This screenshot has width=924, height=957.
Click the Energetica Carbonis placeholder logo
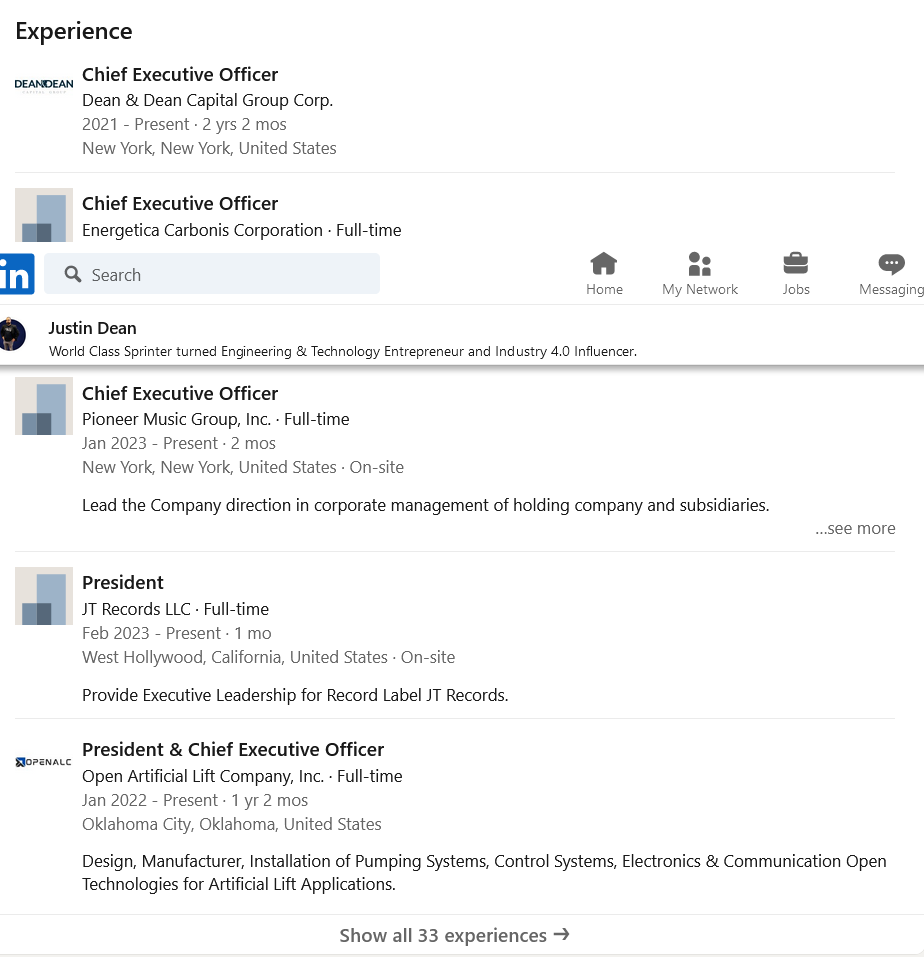(44, 215)
